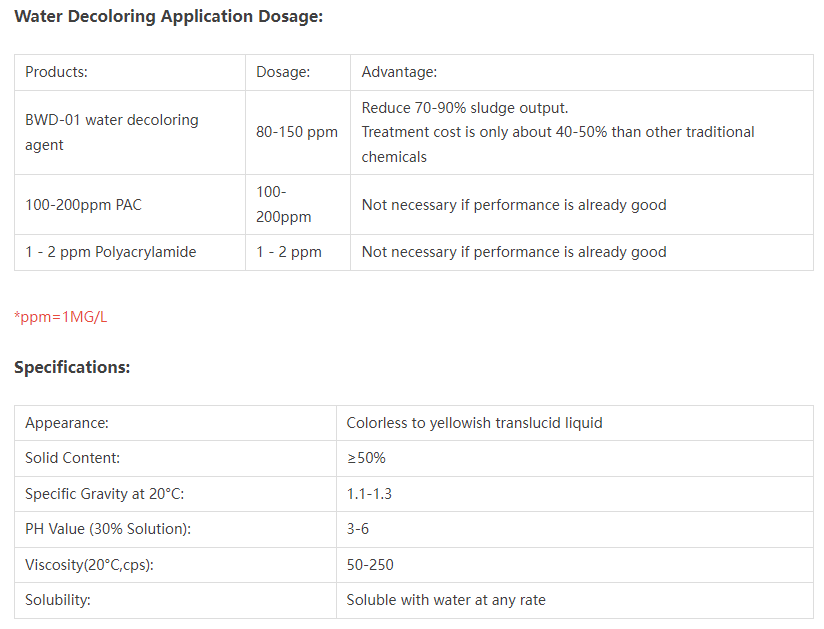Click Soluble with water at any rate
824x629 pixels.
pos(446,600)
